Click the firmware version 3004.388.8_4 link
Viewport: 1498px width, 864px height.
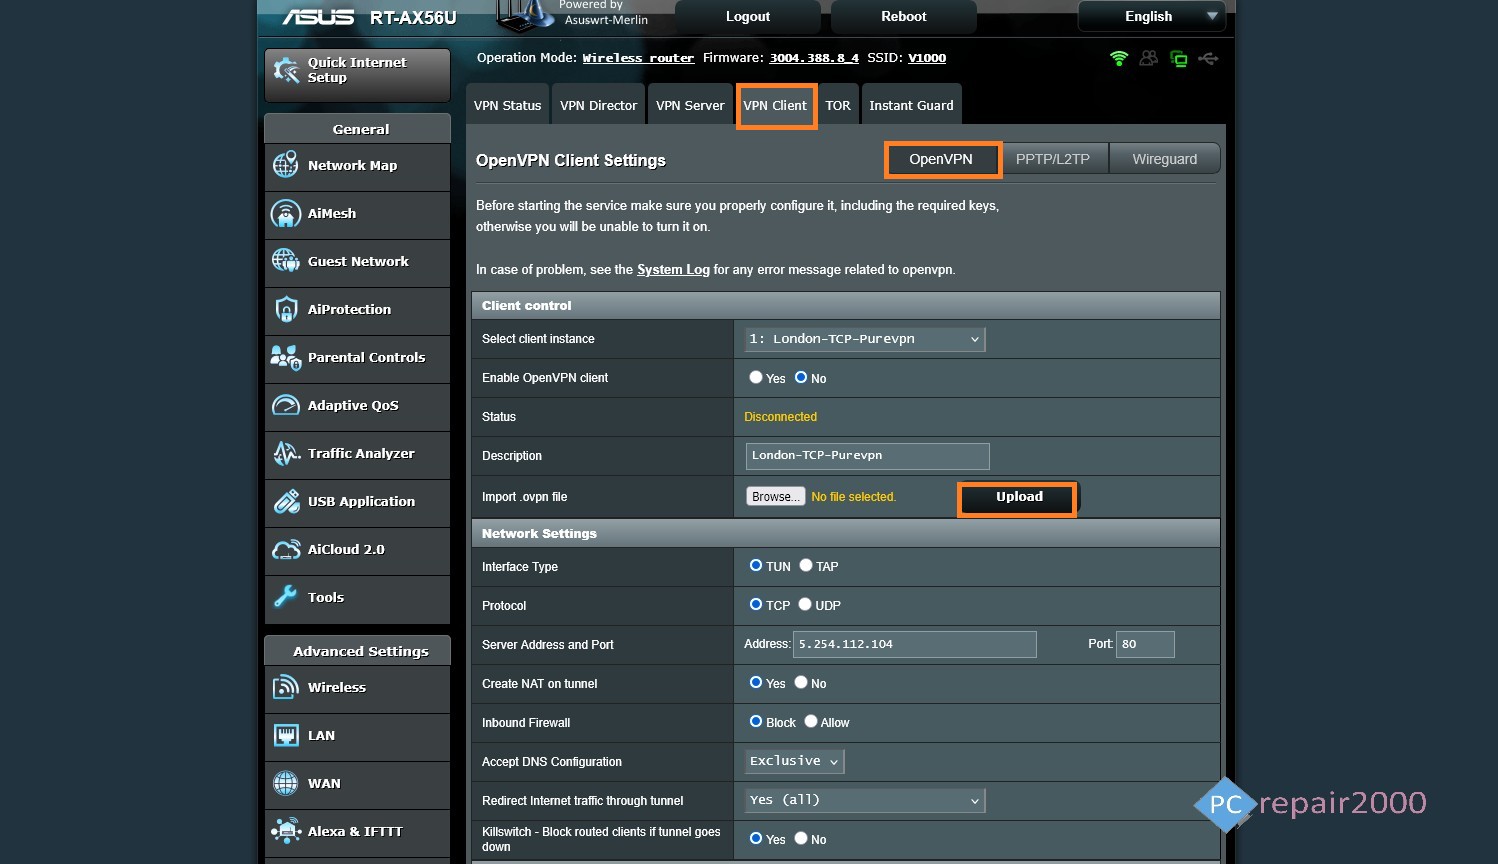pos(814,58)
